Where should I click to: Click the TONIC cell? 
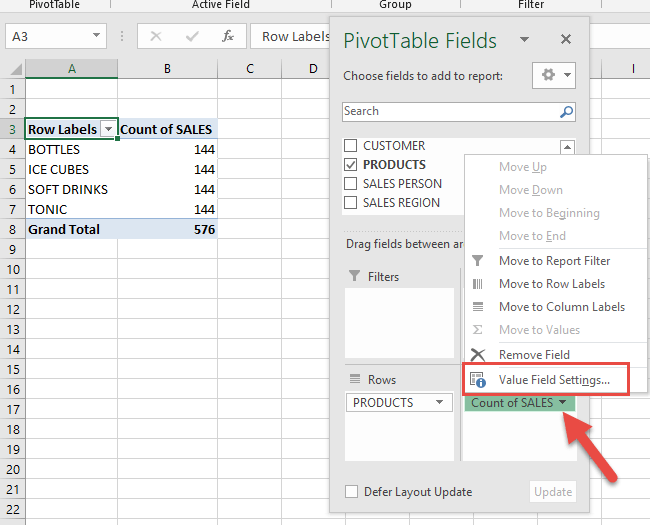72,209
